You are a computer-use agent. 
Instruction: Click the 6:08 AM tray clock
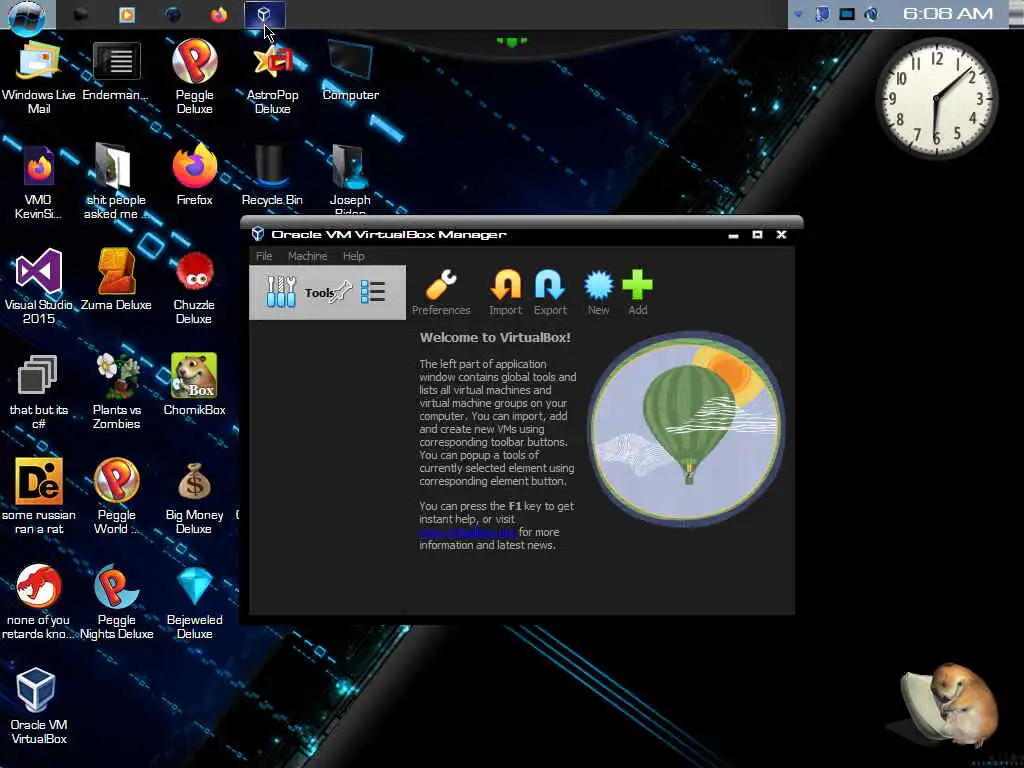(948, 14)
